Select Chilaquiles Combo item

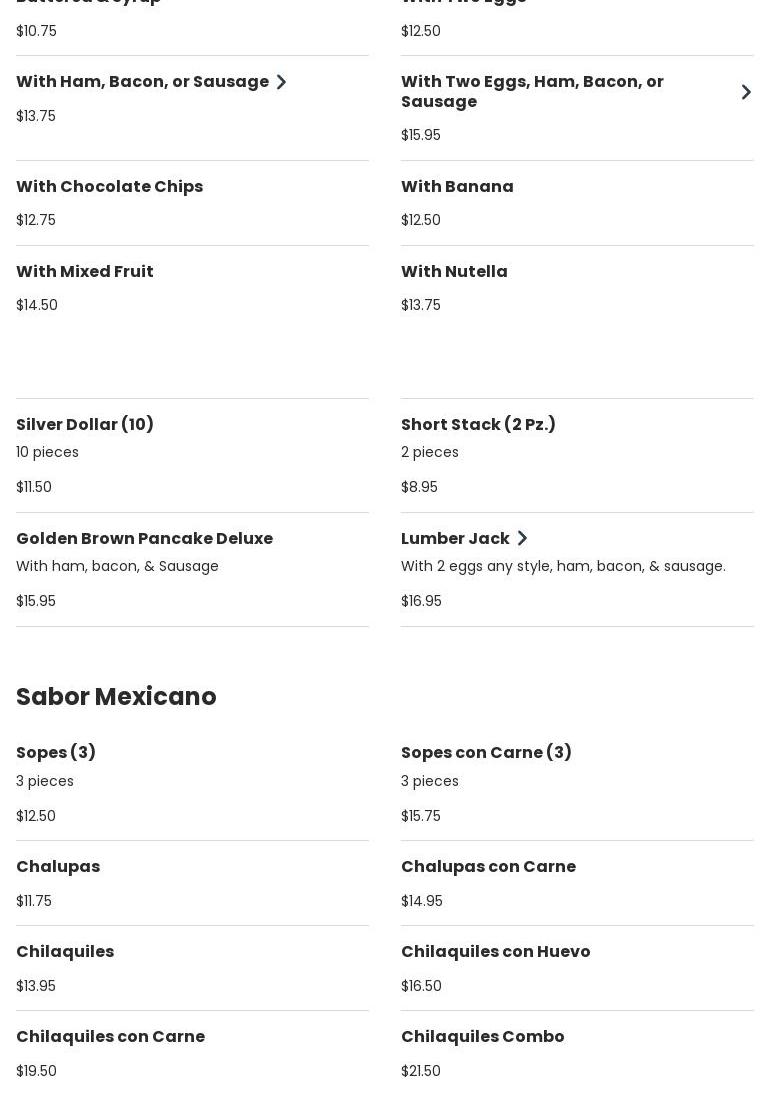482,1037
